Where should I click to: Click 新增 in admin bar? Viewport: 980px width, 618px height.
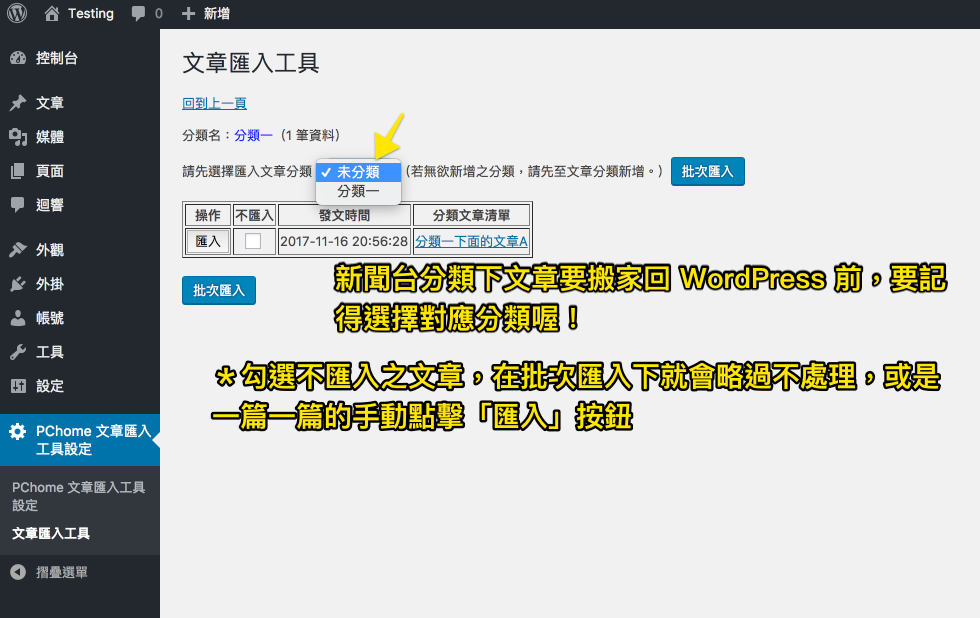(217, 14)
